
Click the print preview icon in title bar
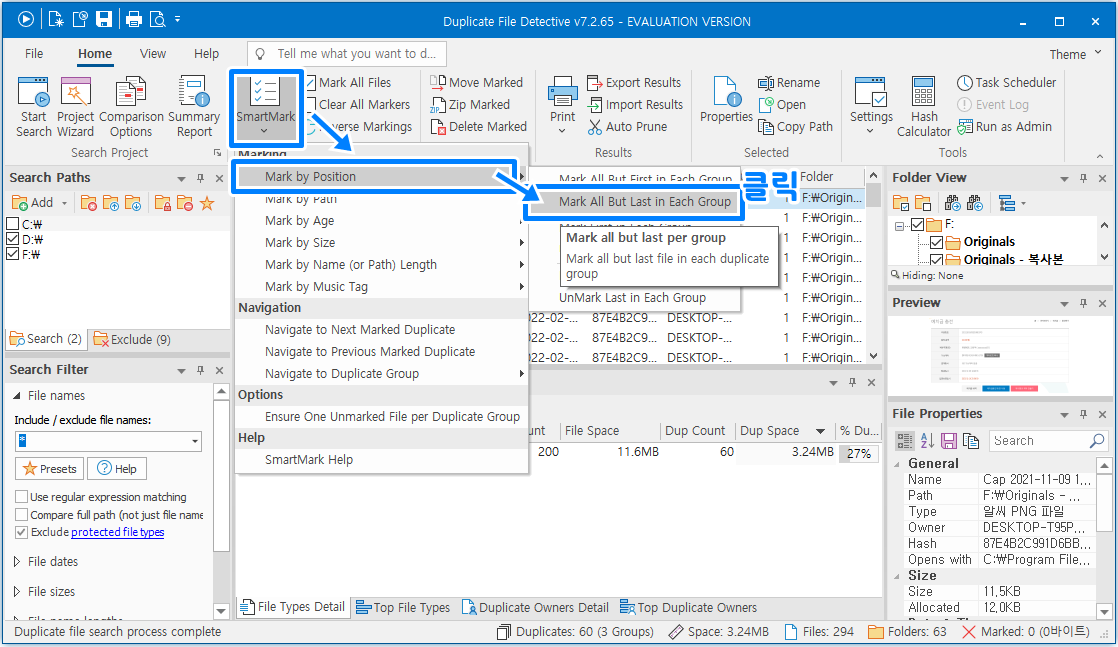(x=158, y=19)
